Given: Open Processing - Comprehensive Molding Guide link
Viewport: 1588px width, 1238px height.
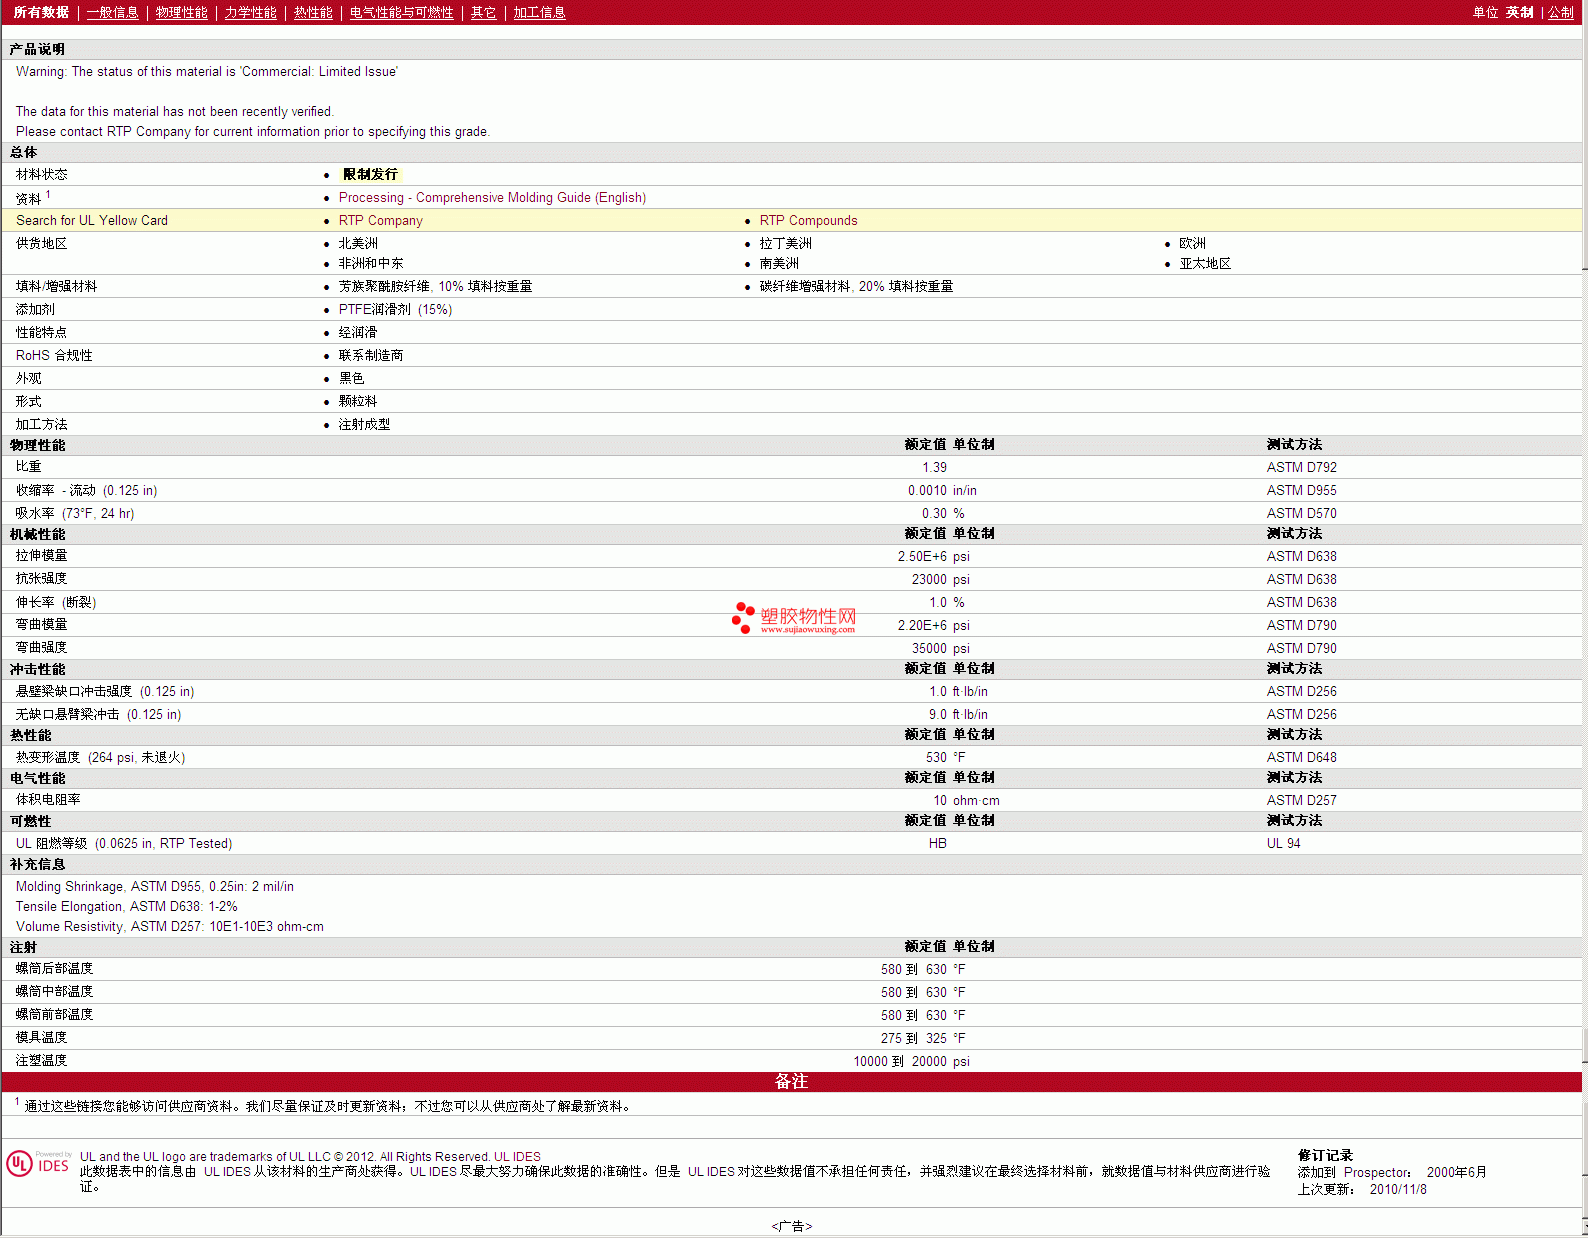Looking at the screenshot, I should pos(492,197).
